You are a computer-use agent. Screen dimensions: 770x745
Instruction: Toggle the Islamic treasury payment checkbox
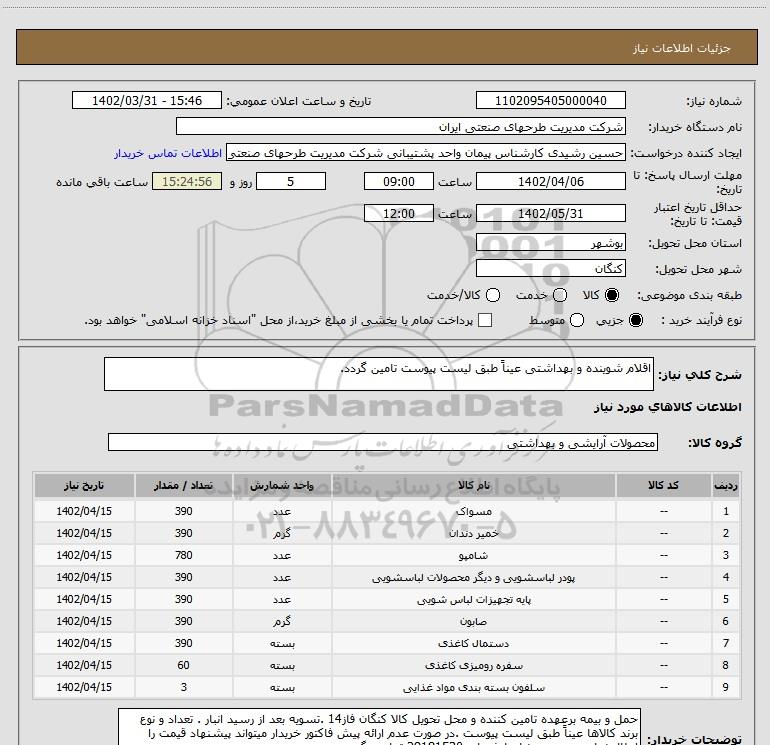485,320
